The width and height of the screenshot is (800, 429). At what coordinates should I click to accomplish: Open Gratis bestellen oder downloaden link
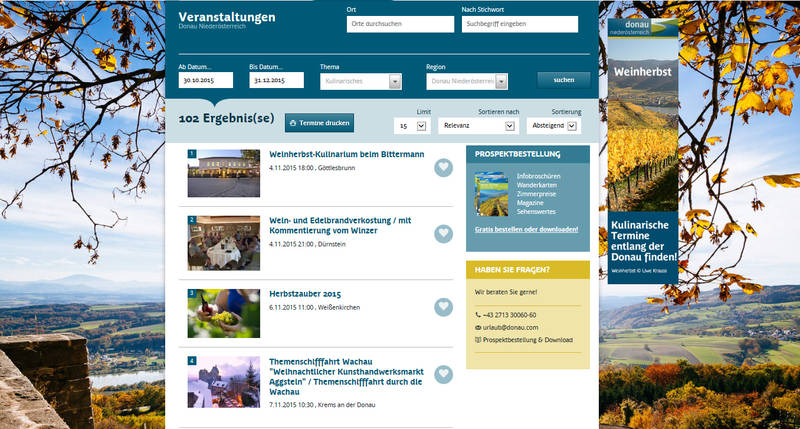(x=526, y=229)
